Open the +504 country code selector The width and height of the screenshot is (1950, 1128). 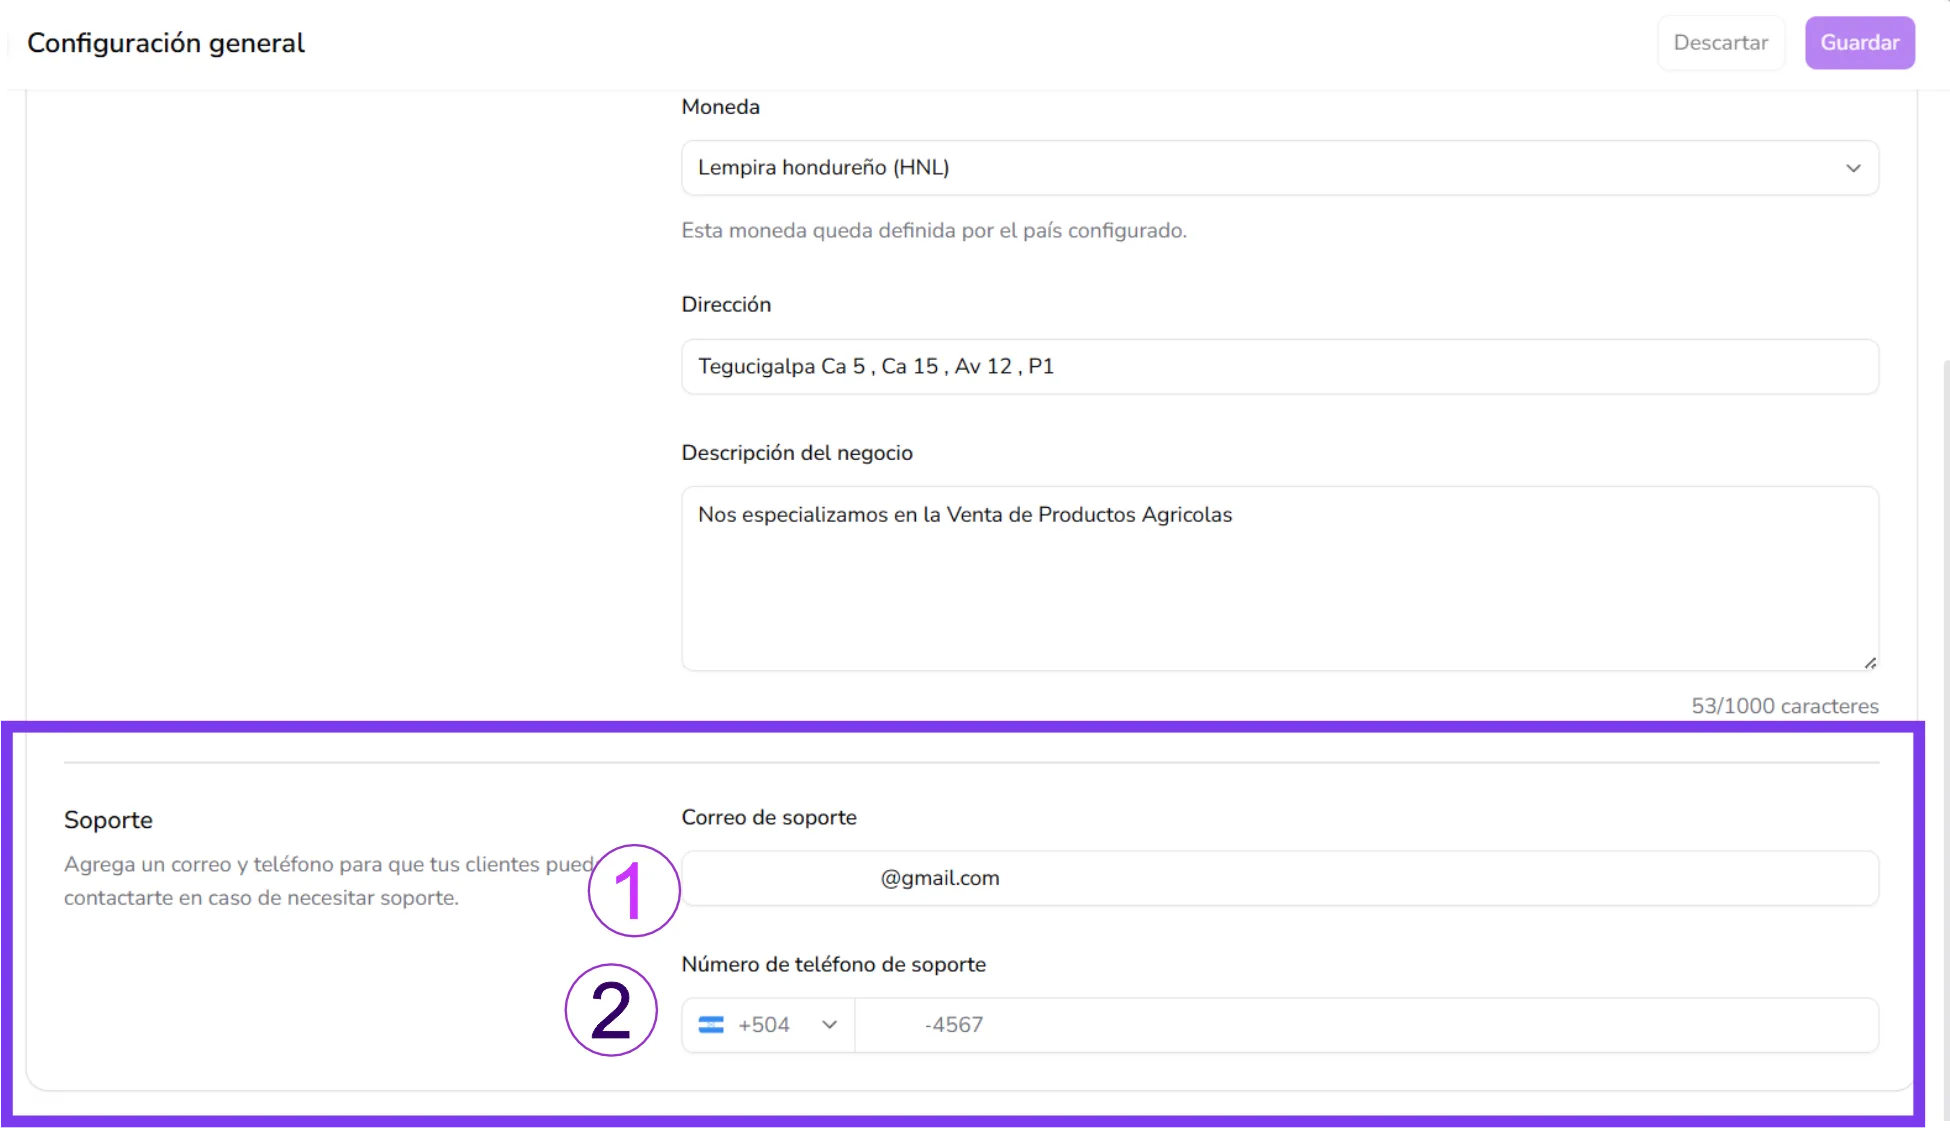pyautogui.click(x=768, y=1025)
